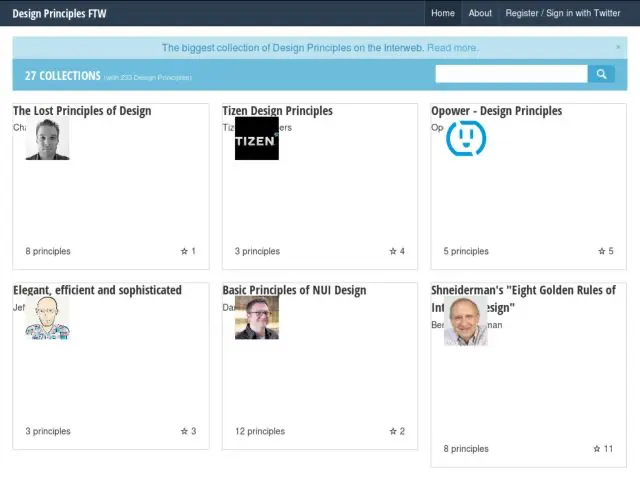Screen dimensions: 640x480
Task: Dismiss the banner with the x icon
Action: tap(618, 47)
